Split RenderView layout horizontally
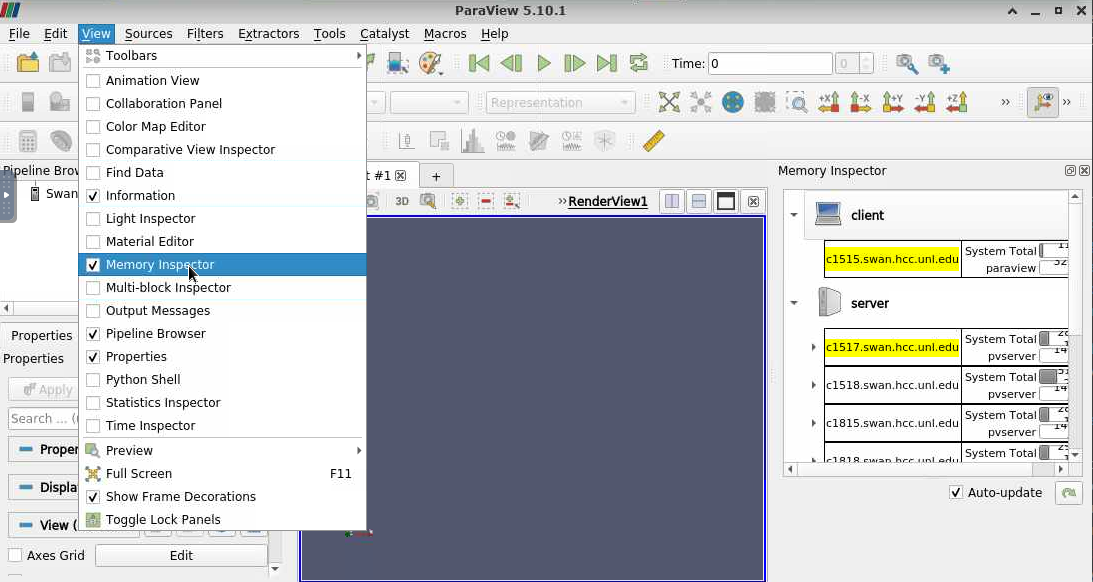The width and height of the screenshot is (1093, 582). 672,201
